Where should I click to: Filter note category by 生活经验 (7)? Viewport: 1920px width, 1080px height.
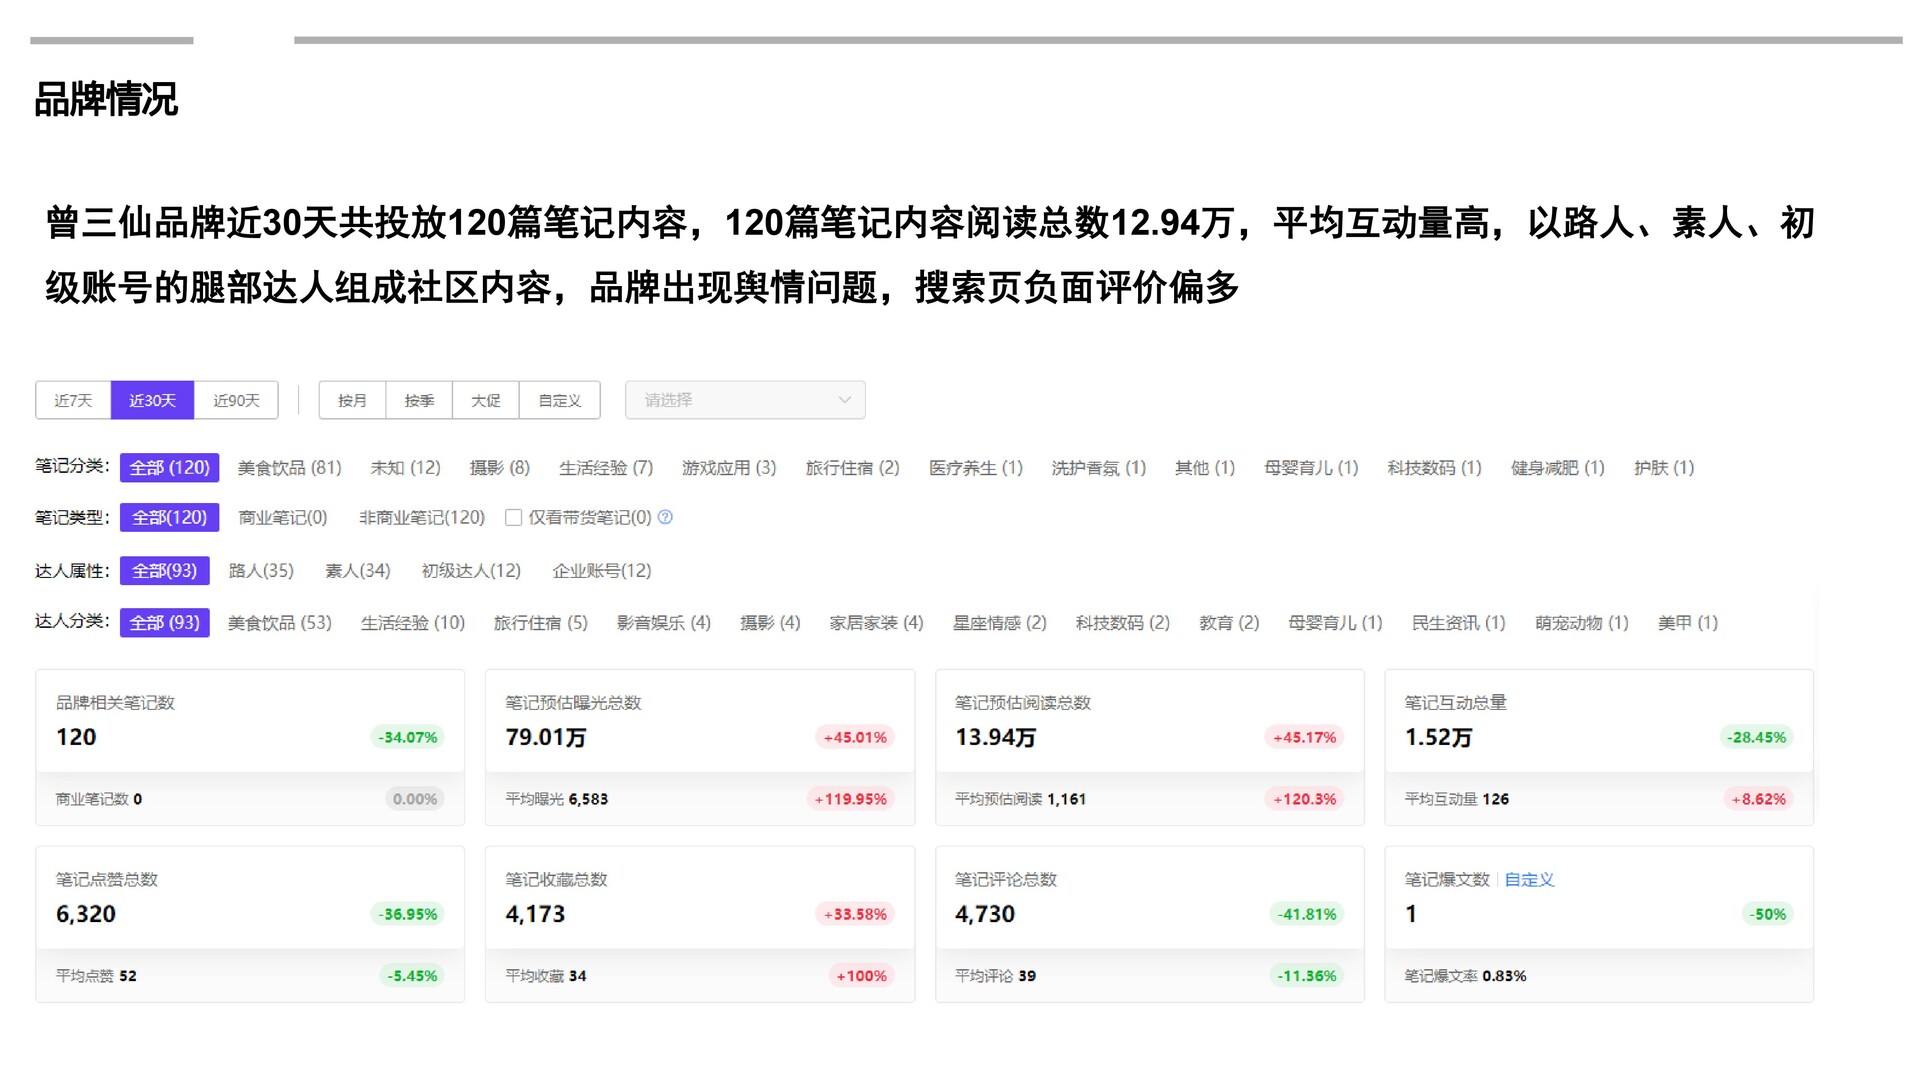(605, 468)
